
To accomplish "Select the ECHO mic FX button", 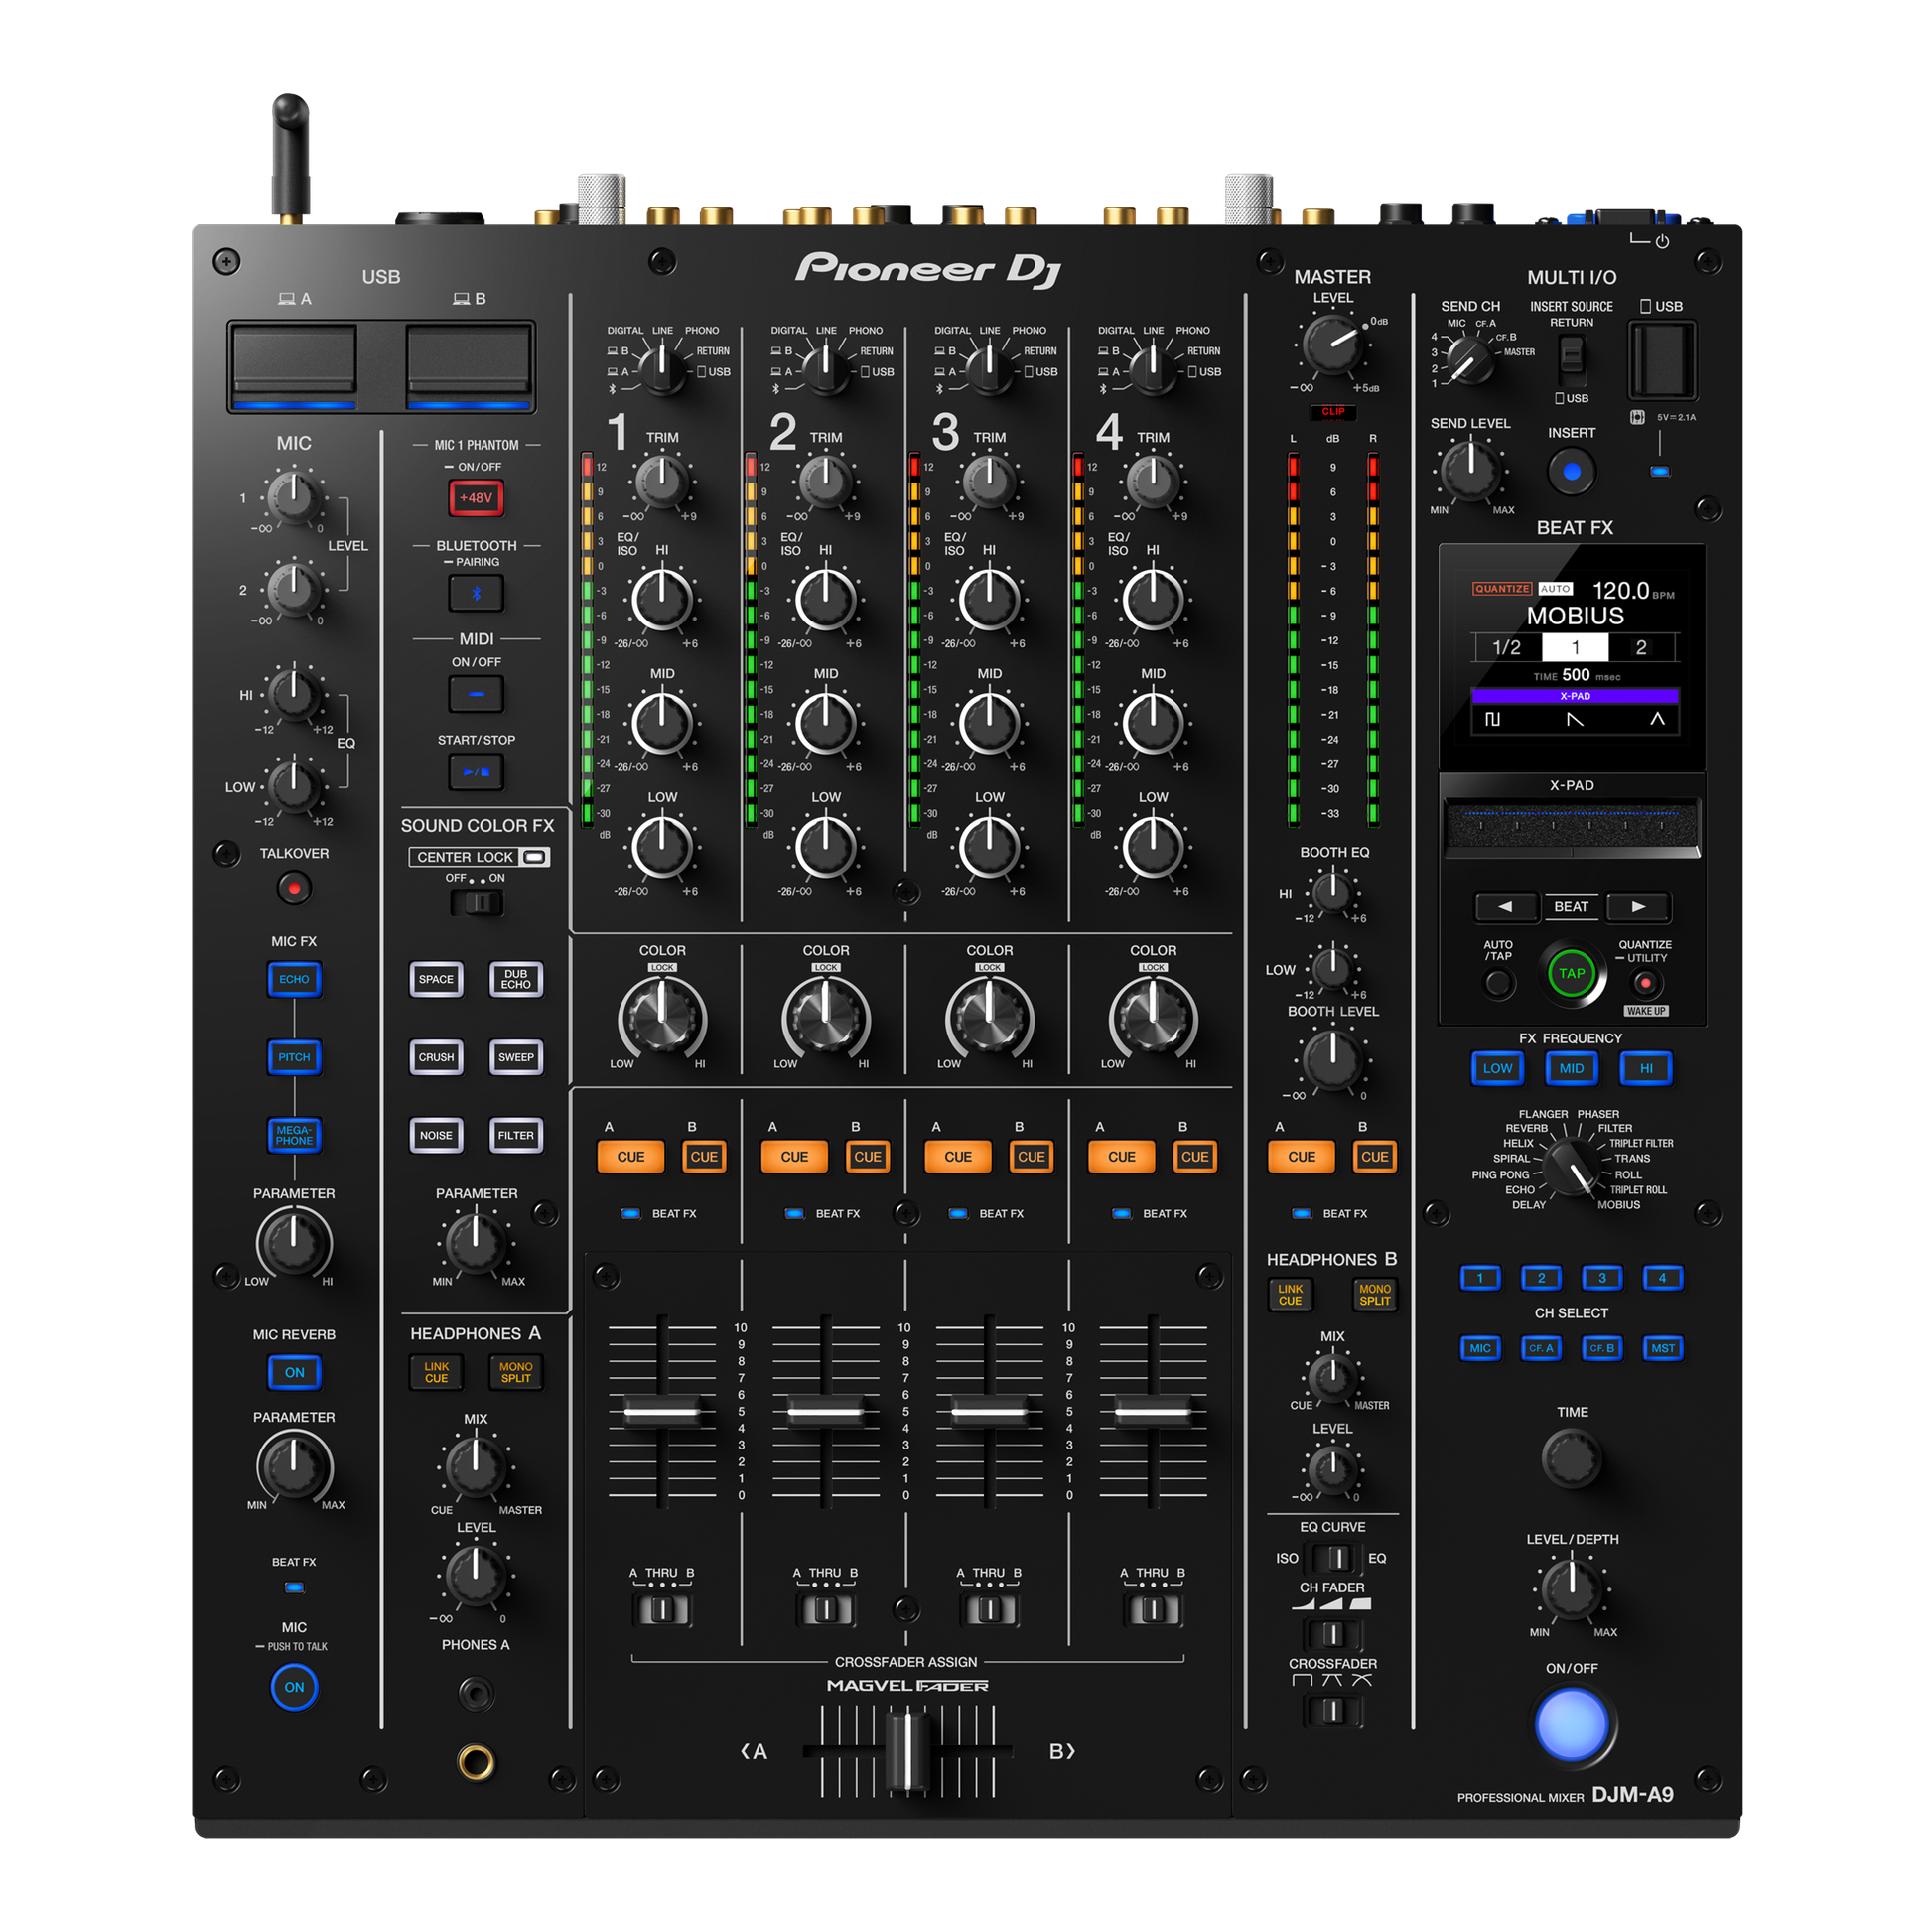I will tap(293, 979).
